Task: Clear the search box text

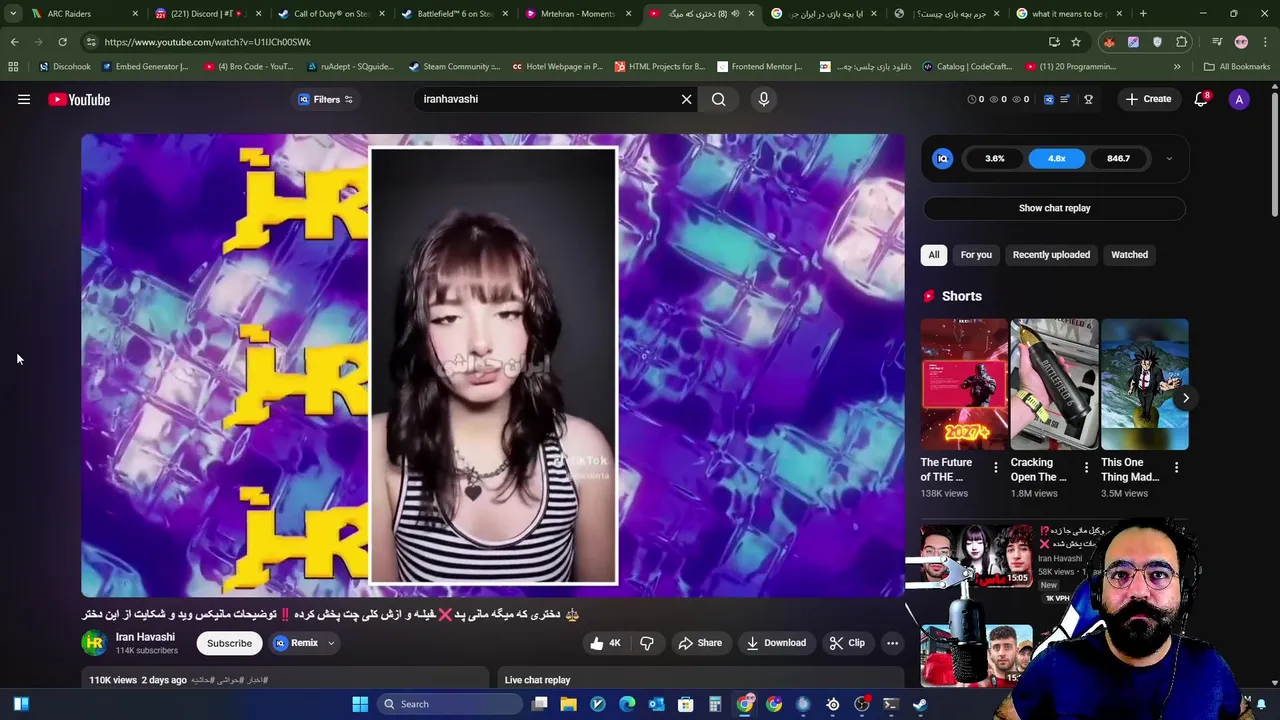Action: 686,99
